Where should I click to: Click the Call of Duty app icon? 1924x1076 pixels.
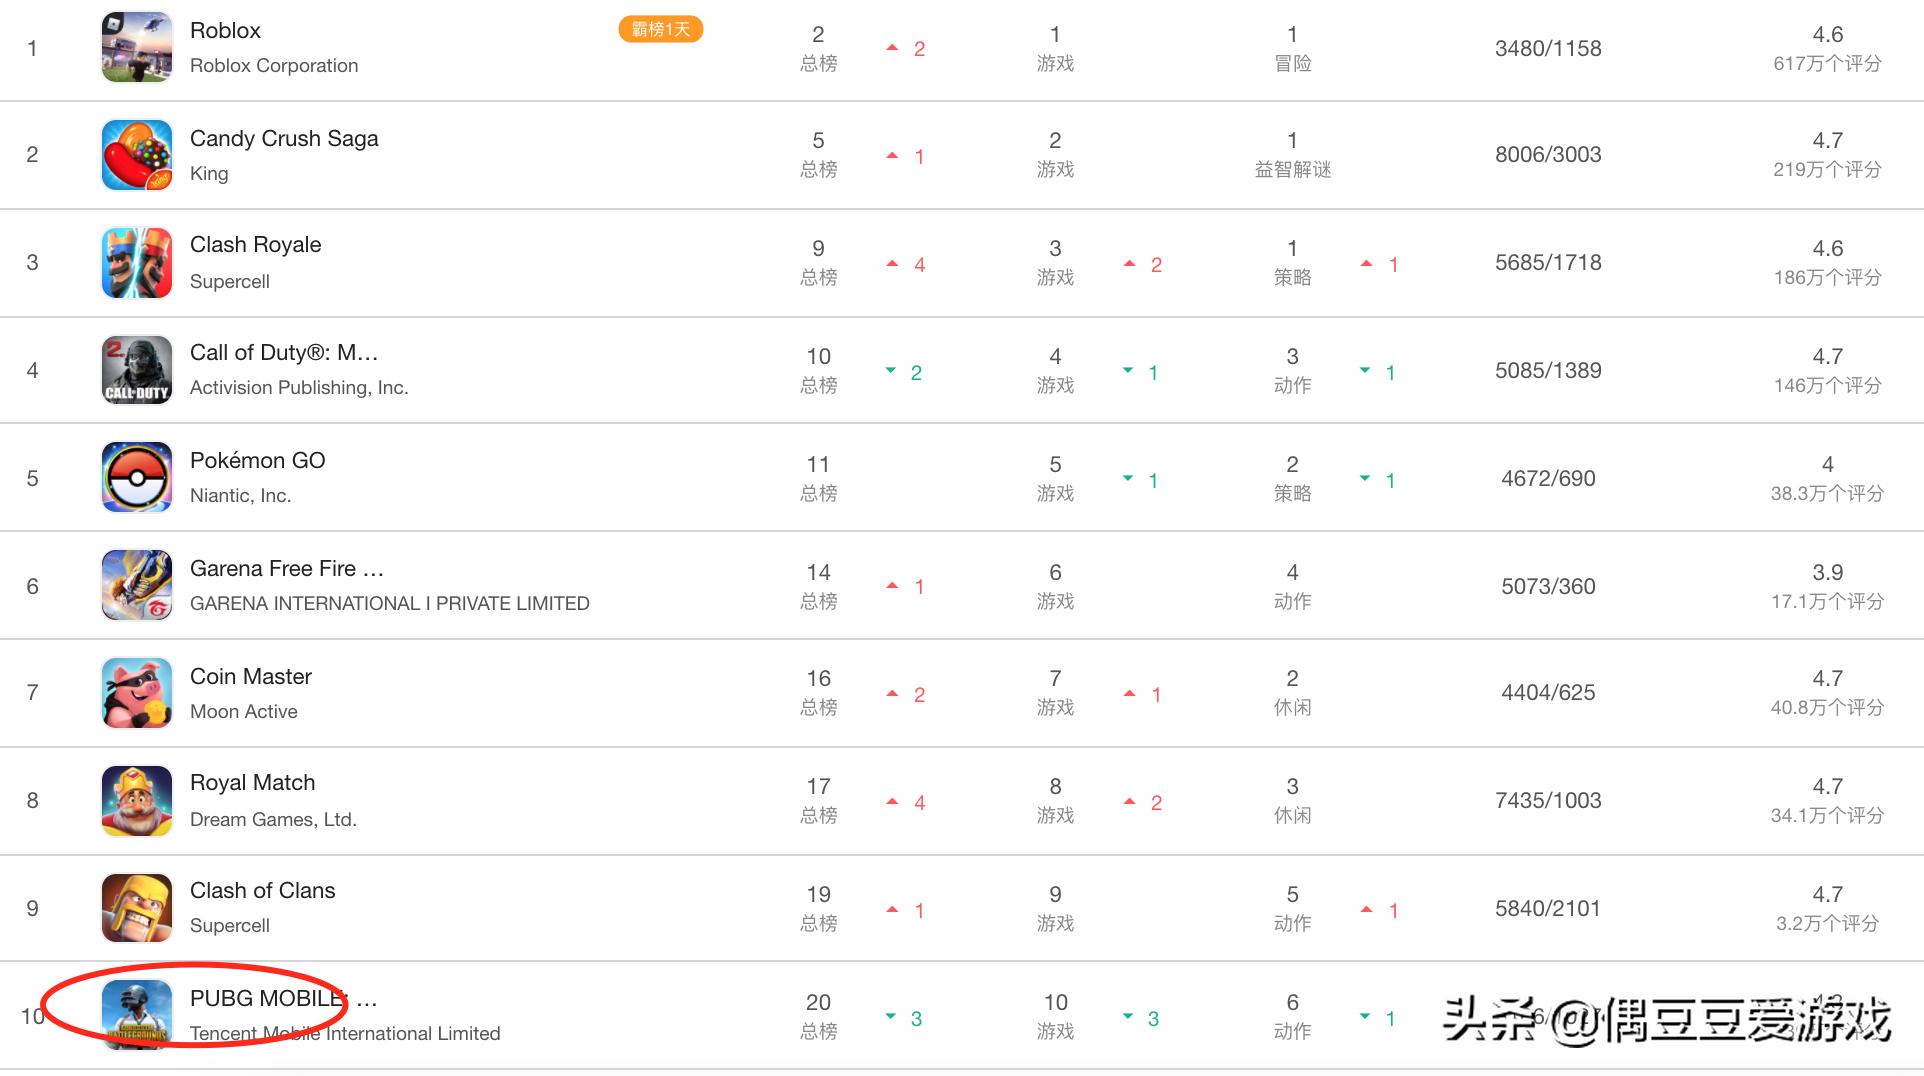(137, 370)
